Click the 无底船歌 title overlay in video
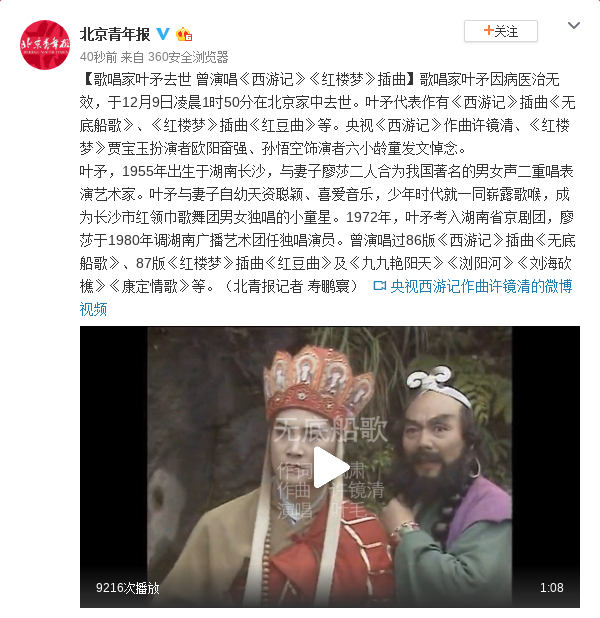600x618 pixels. click(x=330, y=430)
